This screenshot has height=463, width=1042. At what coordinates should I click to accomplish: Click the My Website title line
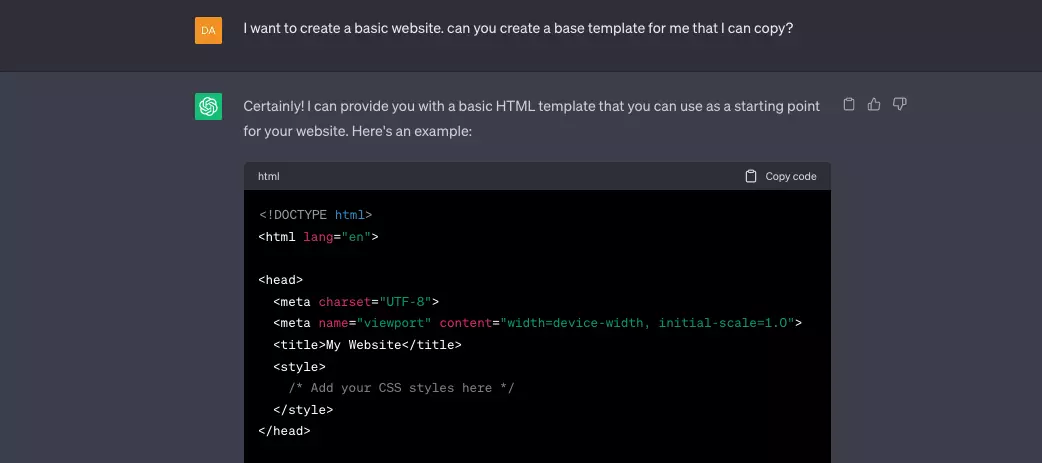(x=367, y=345)
